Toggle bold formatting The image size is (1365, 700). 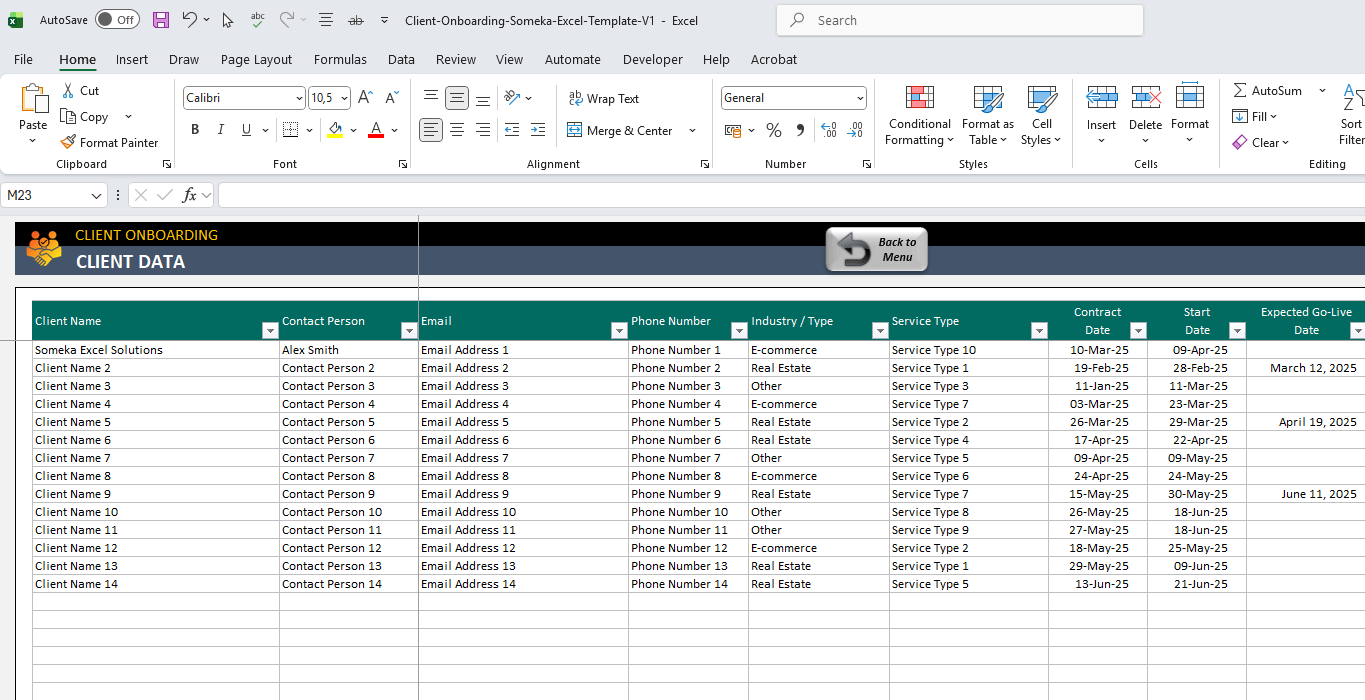coord(195,129)
